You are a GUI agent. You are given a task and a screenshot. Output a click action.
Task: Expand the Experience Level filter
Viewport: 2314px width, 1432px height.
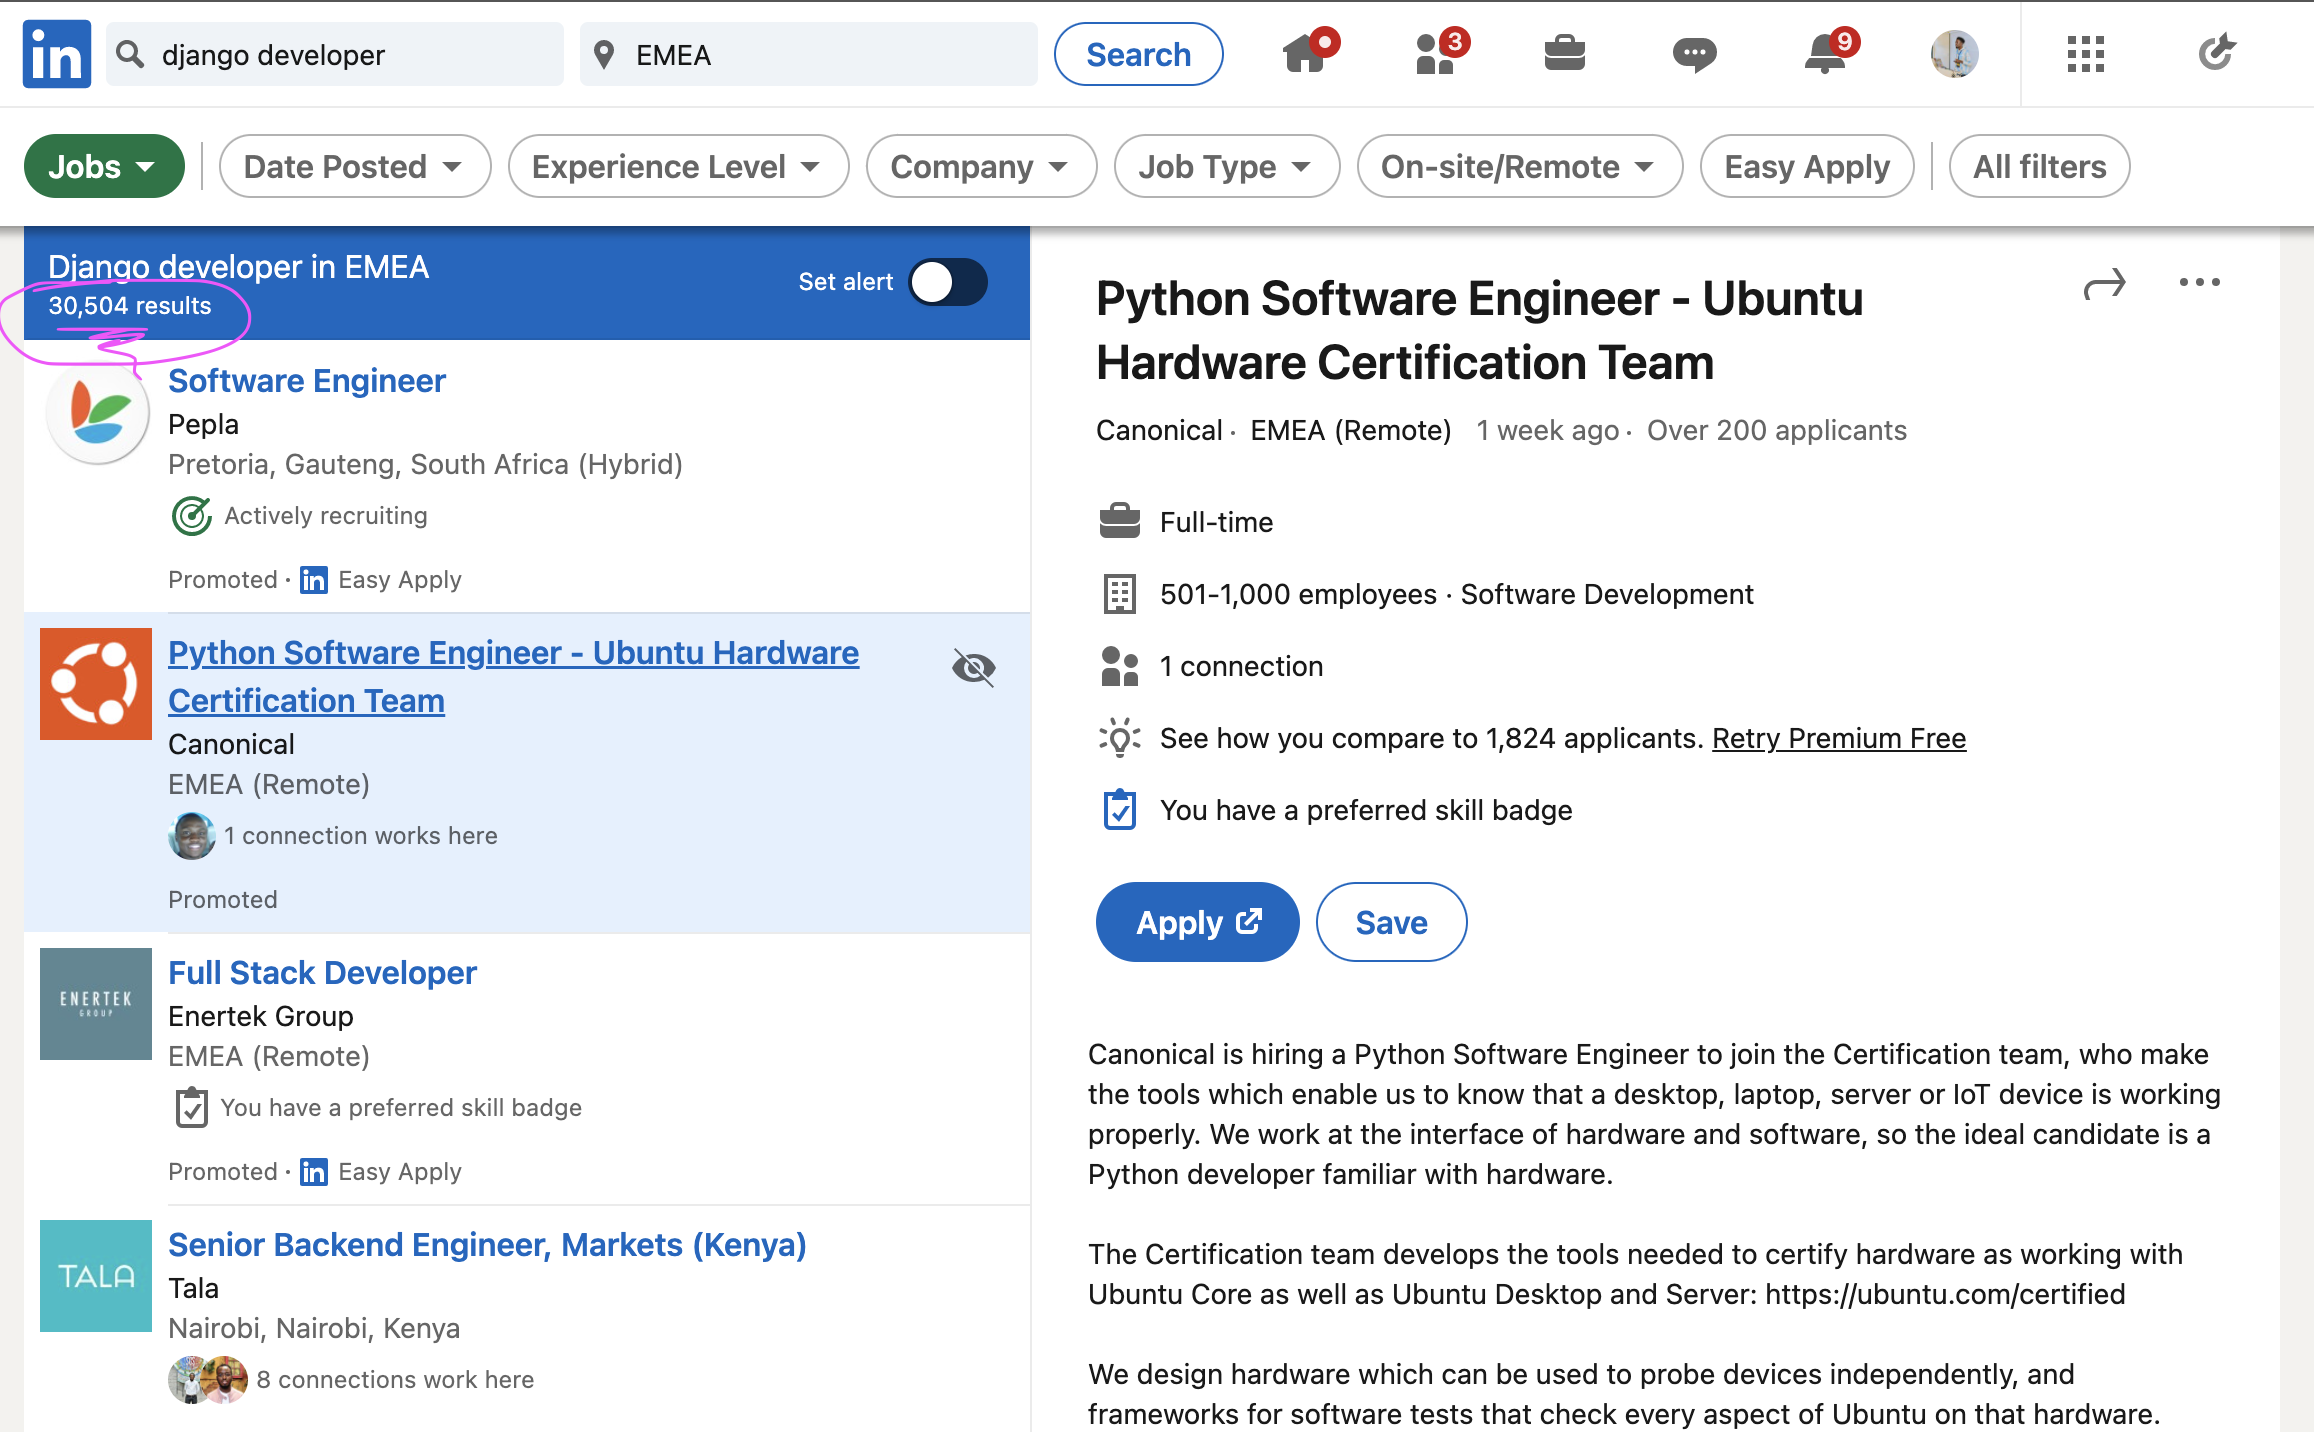(678, 166)
